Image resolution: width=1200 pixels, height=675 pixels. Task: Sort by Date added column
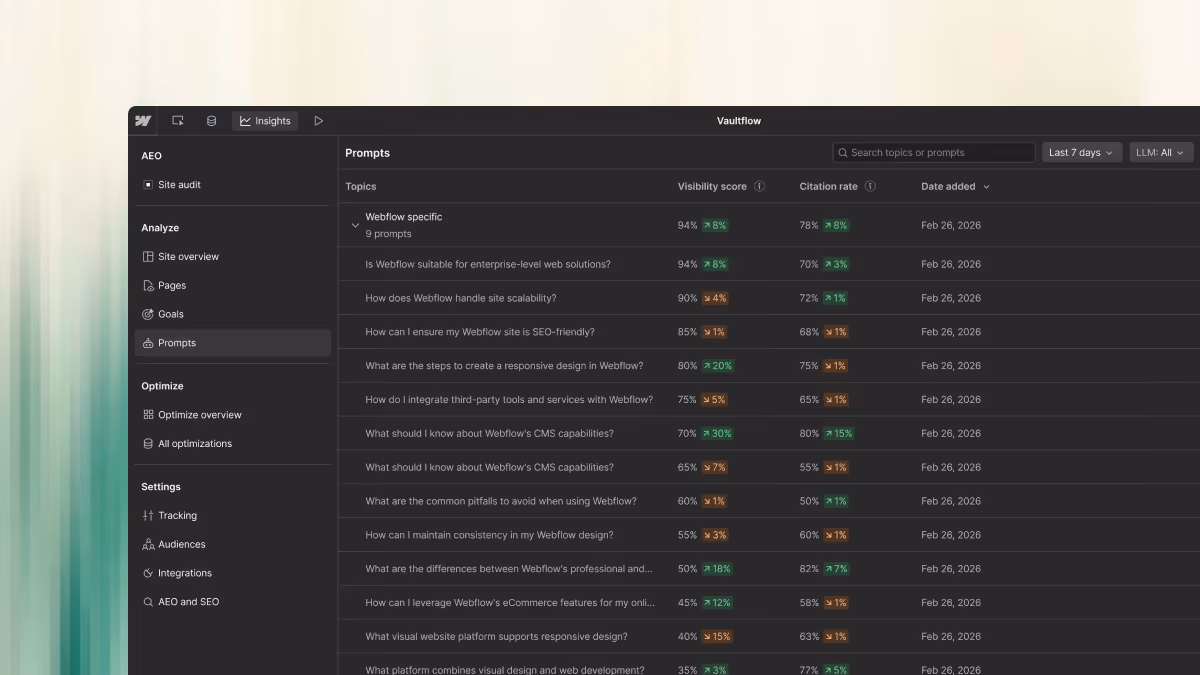tap(955, 187)
